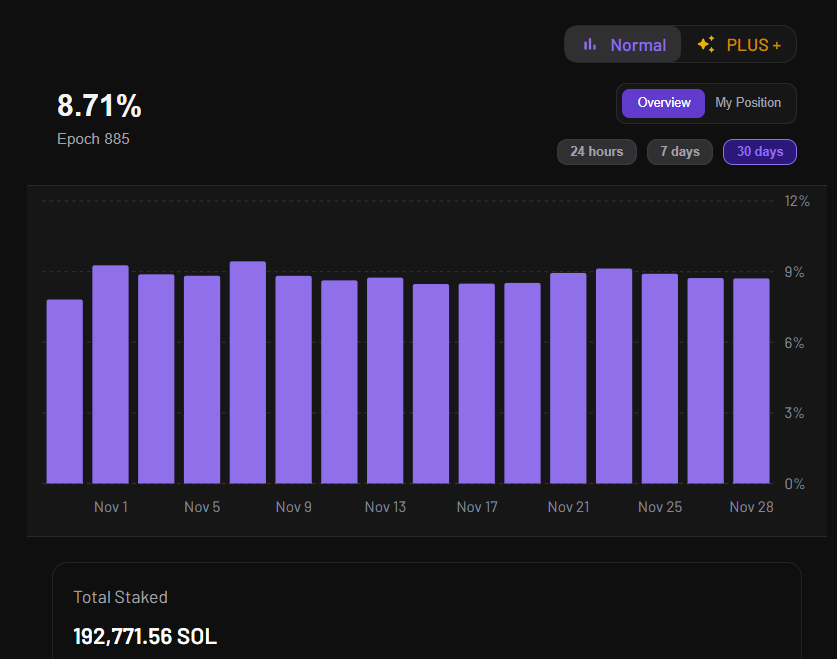Click the bar chart icon beside Normal
837x659 pixels.
(590, 44)
